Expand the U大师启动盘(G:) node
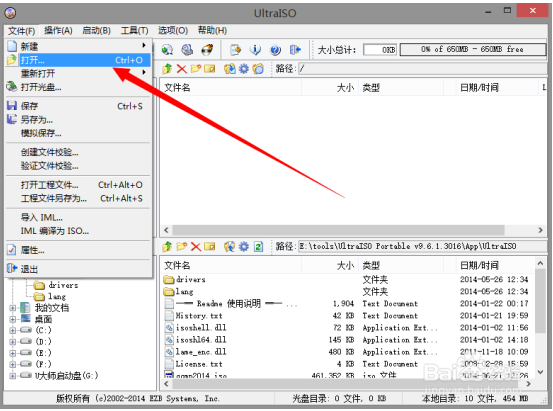553x411 pixels. click(x=13, y=376)
